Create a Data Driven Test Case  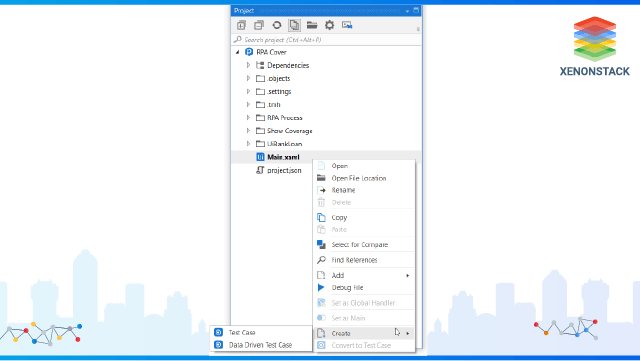(x=260, y=345)
